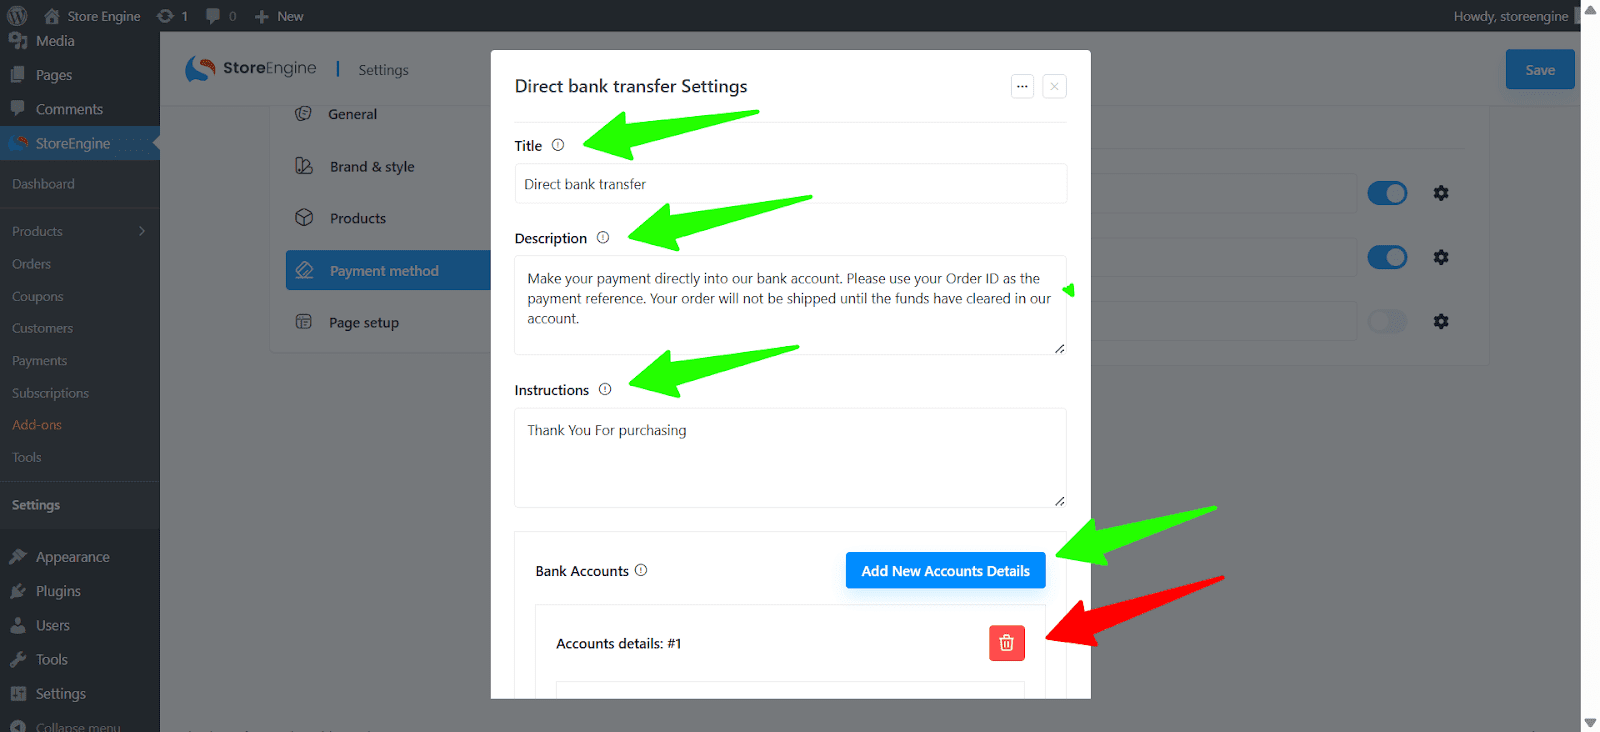
Task: Delete Accounts details #1 with trash icon
Action: (x=1007, y=643)
